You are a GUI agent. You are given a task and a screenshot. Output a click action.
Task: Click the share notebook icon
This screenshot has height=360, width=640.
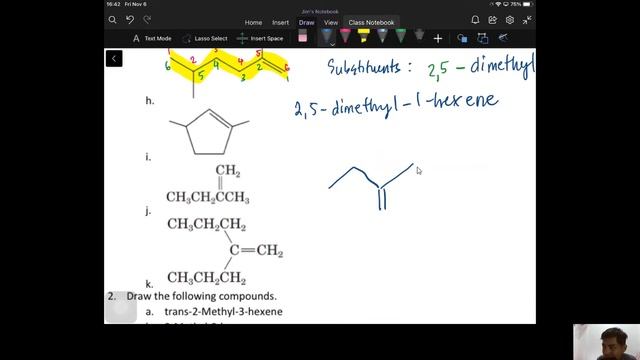pyautogui.click(x=492, y=20)
